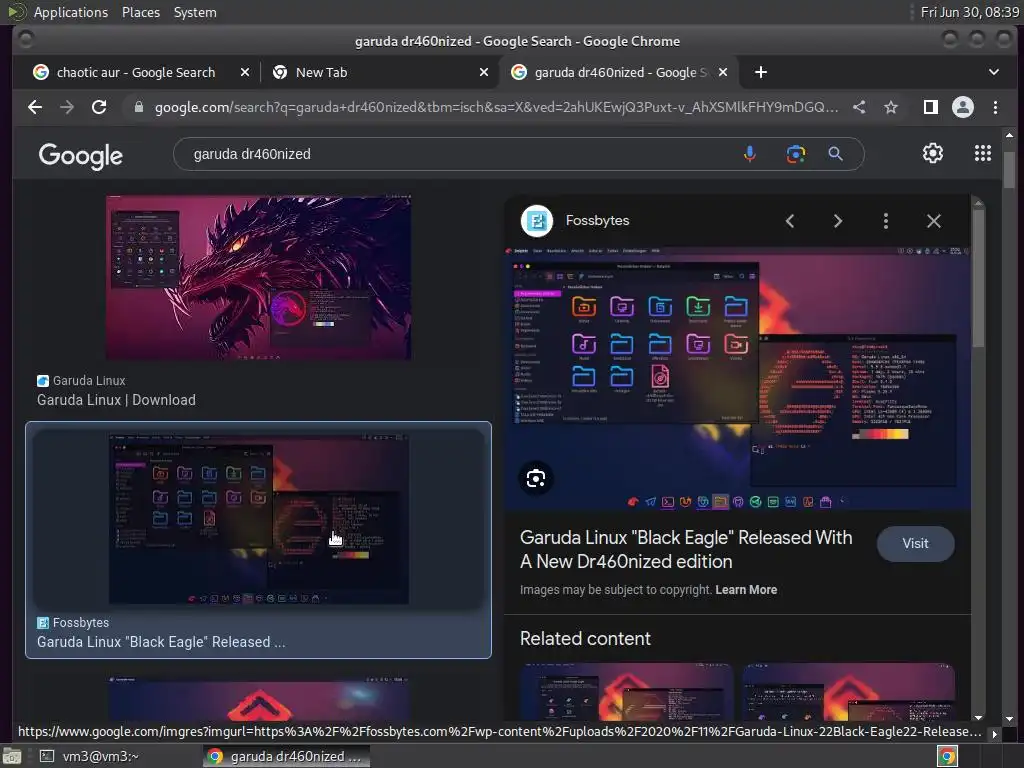Open second related content thumbnail
Image resolution: width=1024 pixels, height=768 pixels.
pyautogui.click(x=848, y=692)
